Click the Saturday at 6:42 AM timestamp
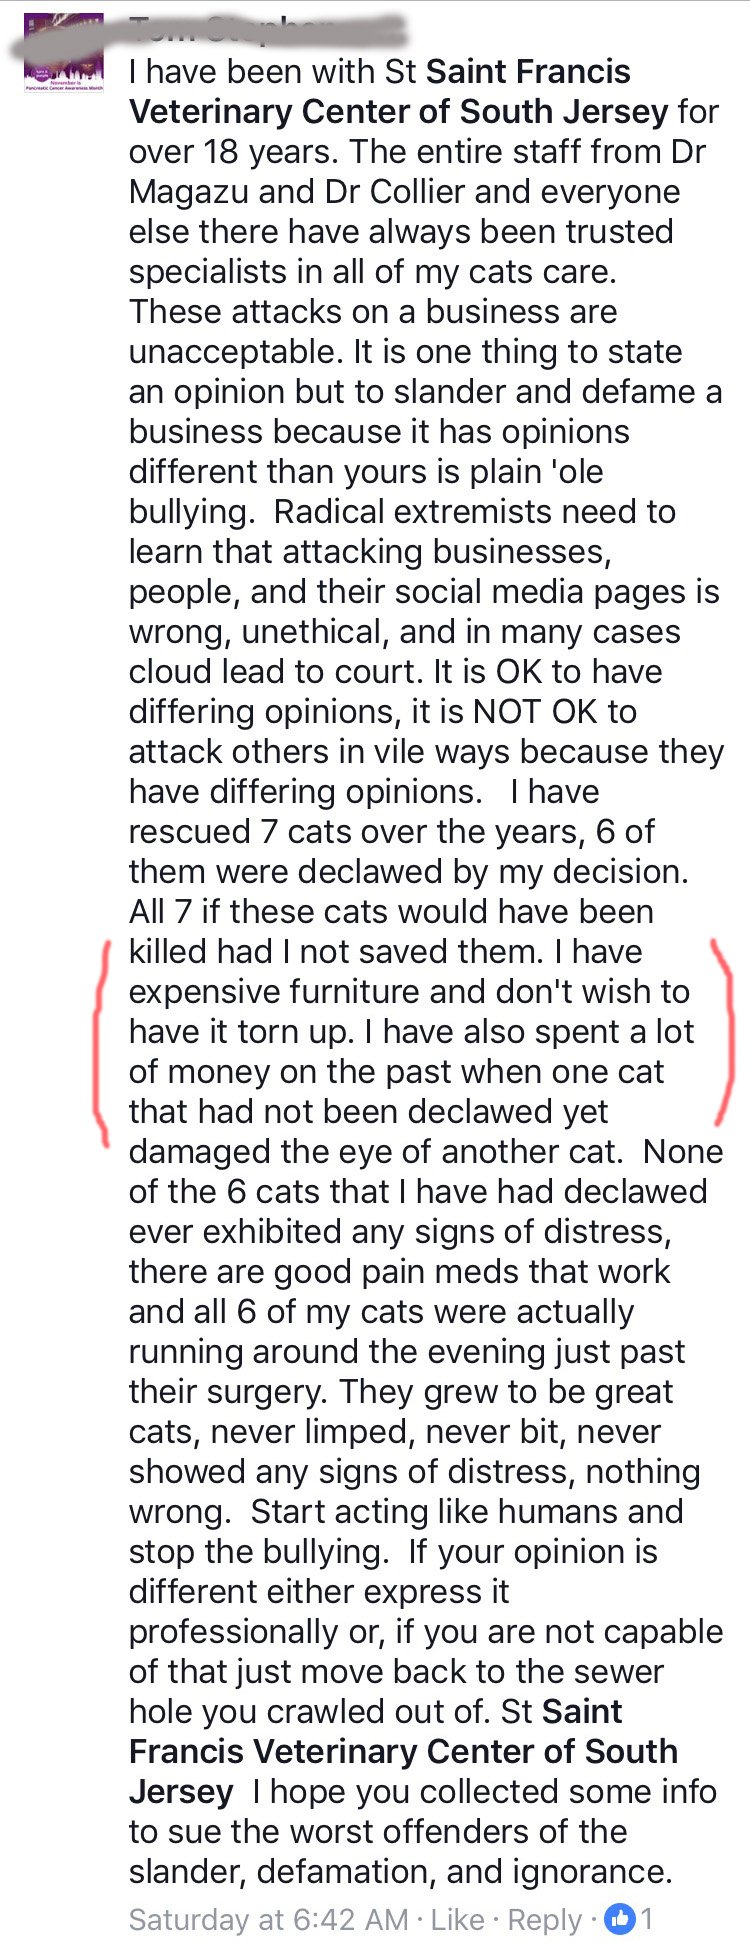Image resolution: width=750 pixels, height=1942 pixels. click(268, 1919)
